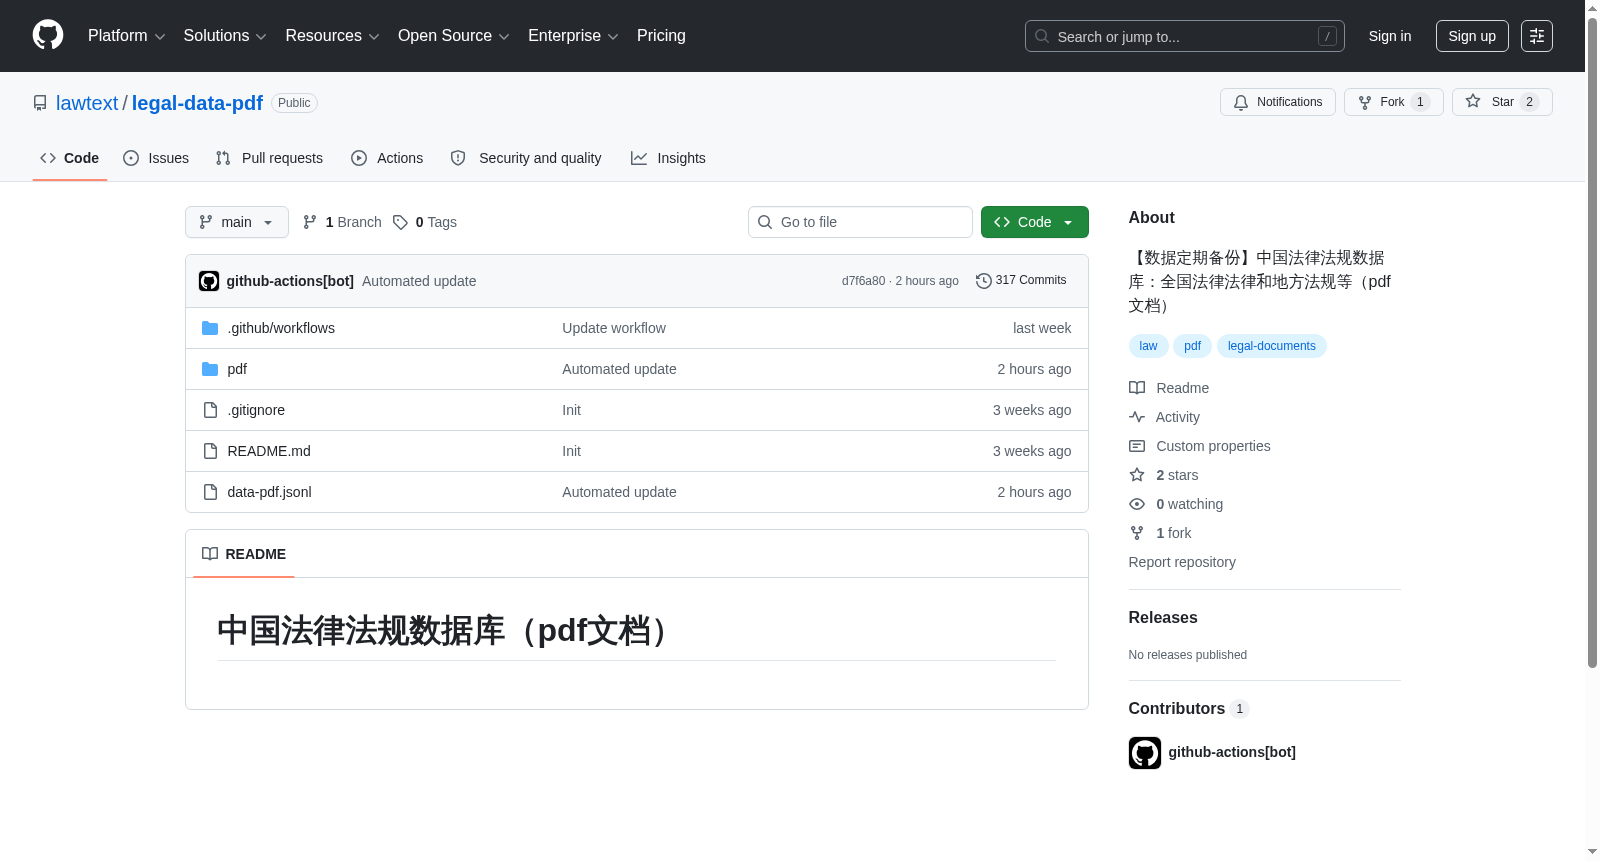Click the fork icon beside 1 fork
The width and height of the screenshot is (1600, 861).
pos(1137,533)
